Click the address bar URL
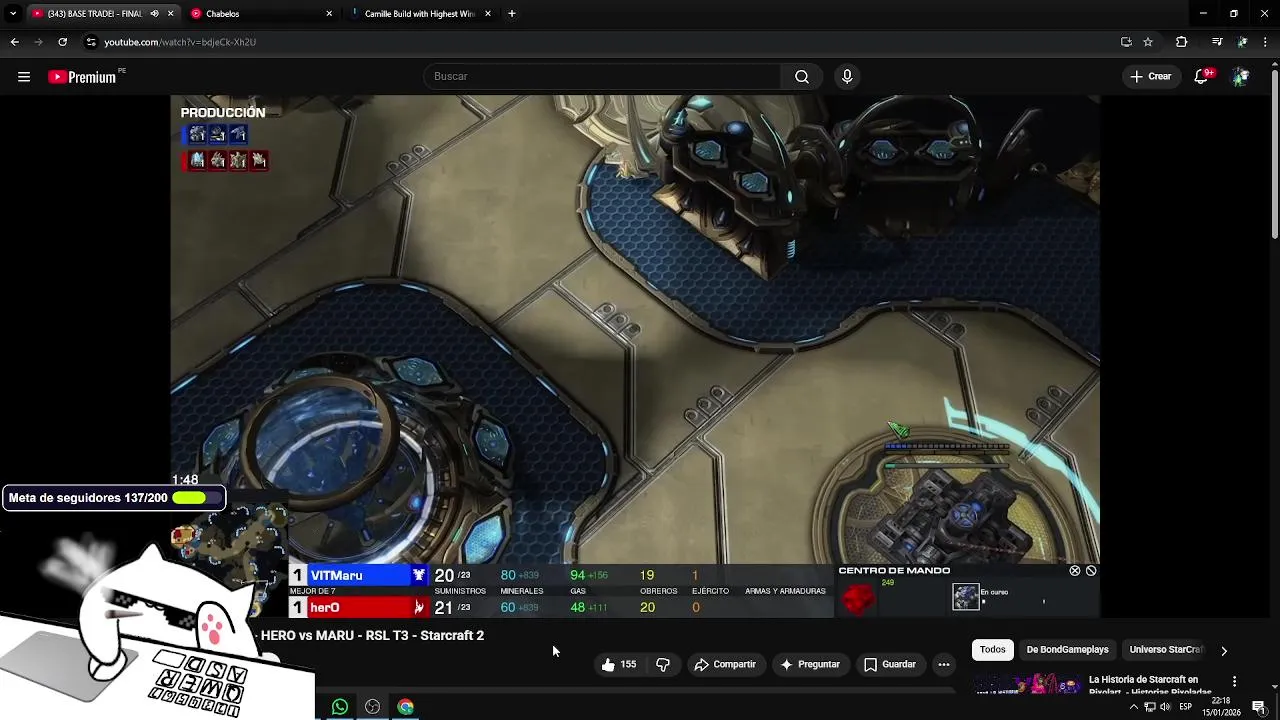This screenshot has height=720, width=1280. point(180,42)
